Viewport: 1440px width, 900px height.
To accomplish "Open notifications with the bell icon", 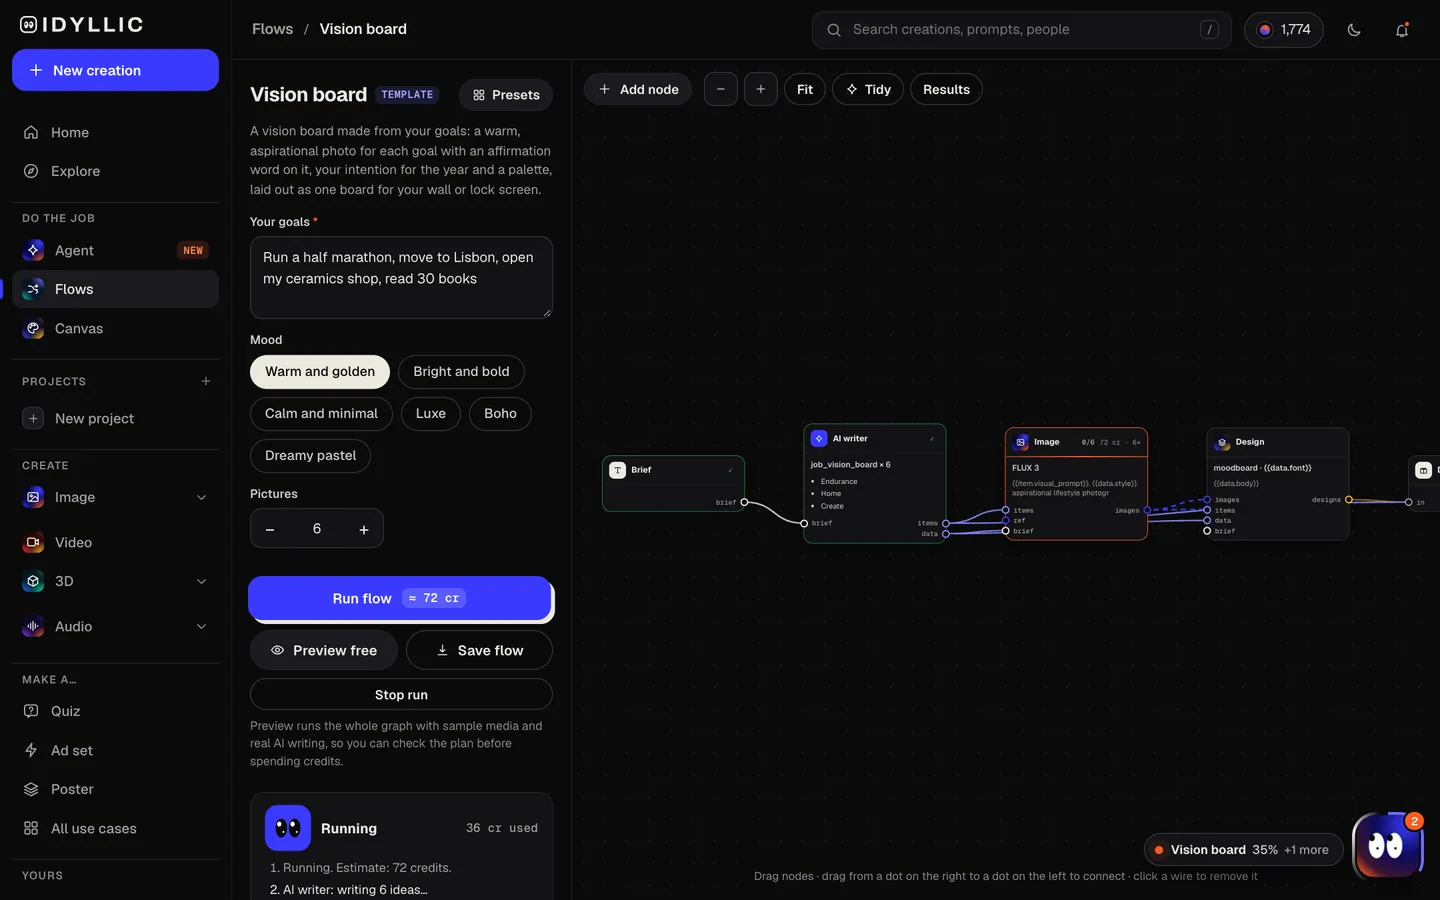I will (x=1402, y=30).
